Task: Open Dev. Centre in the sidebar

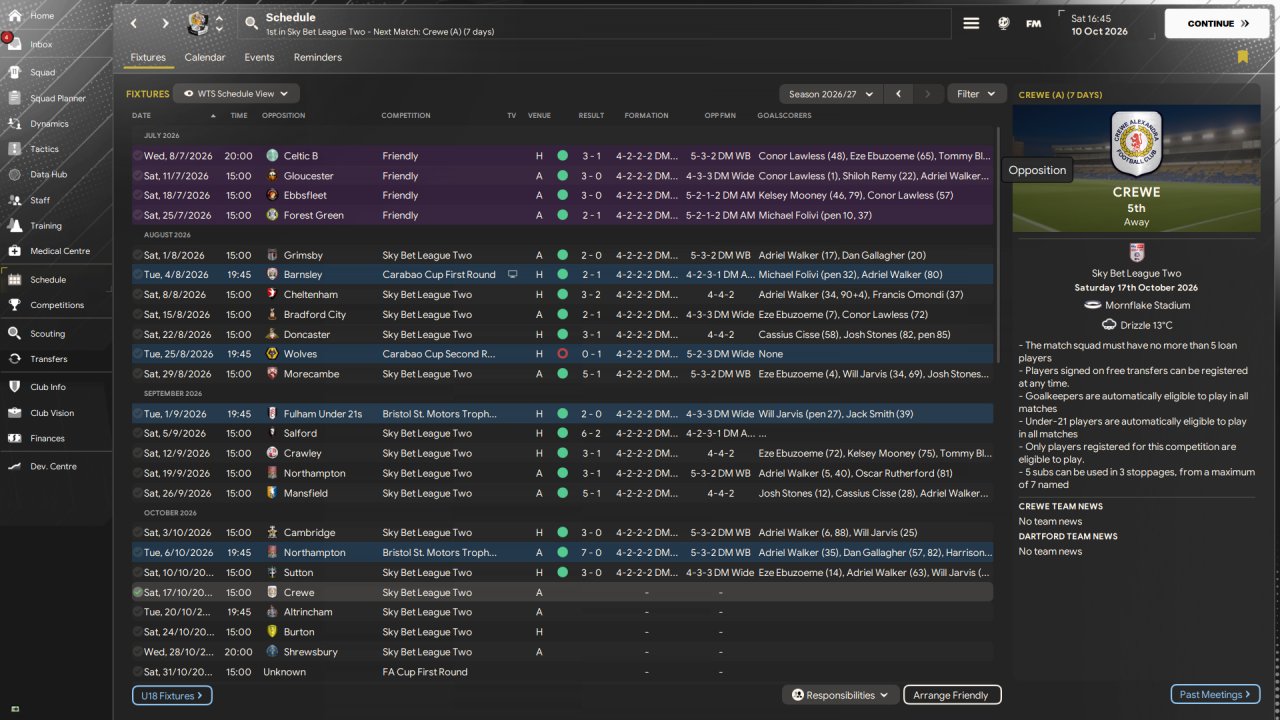Action: (x=53, y=466)
